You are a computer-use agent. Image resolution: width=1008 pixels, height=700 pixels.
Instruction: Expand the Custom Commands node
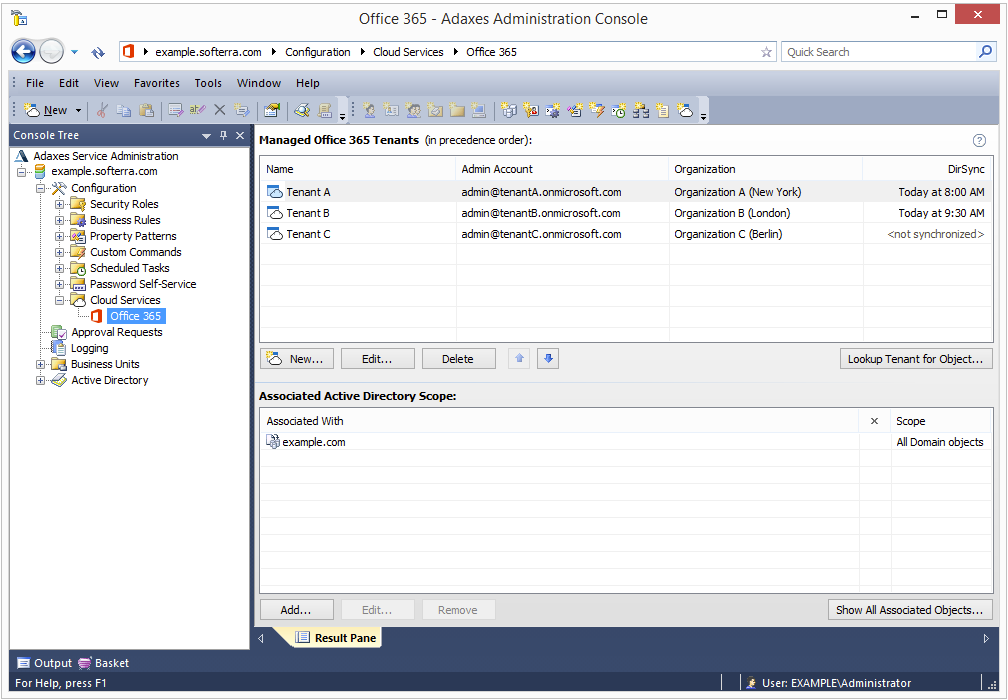pos(59,253)
